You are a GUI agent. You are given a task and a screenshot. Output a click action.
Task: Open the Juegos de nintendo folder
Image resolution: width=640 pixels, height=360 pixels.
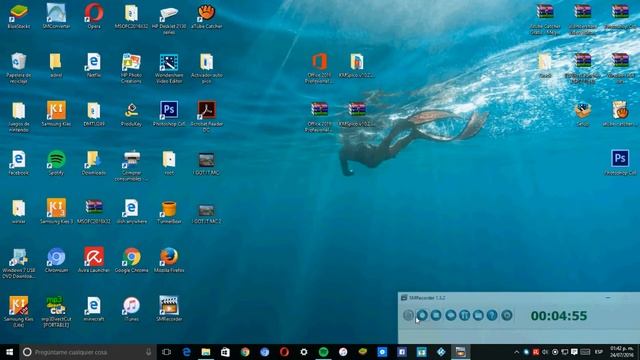[18, 117]
